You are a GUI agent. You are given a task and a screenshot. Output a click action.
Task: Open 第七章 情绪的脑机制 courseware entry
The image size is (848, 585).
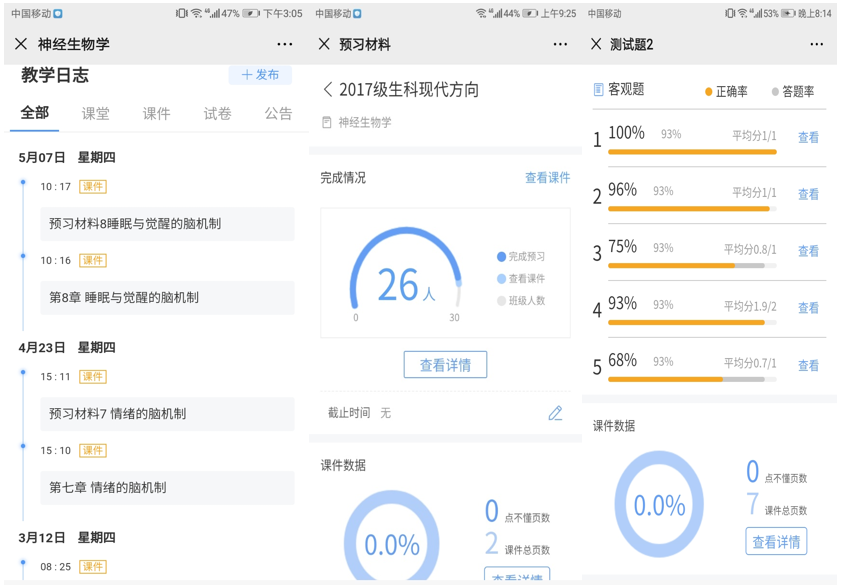coord(167,488)
